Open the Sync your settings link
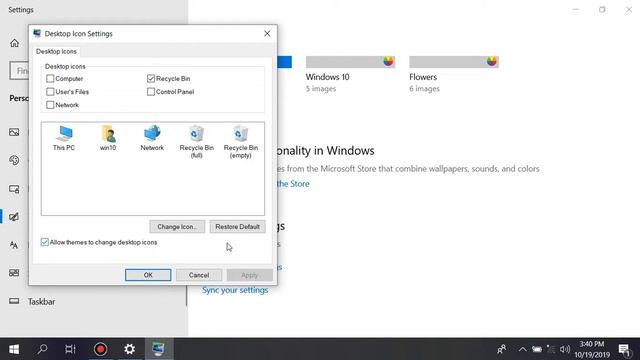This screenshot has height=360, width=640. pos(235,290)
